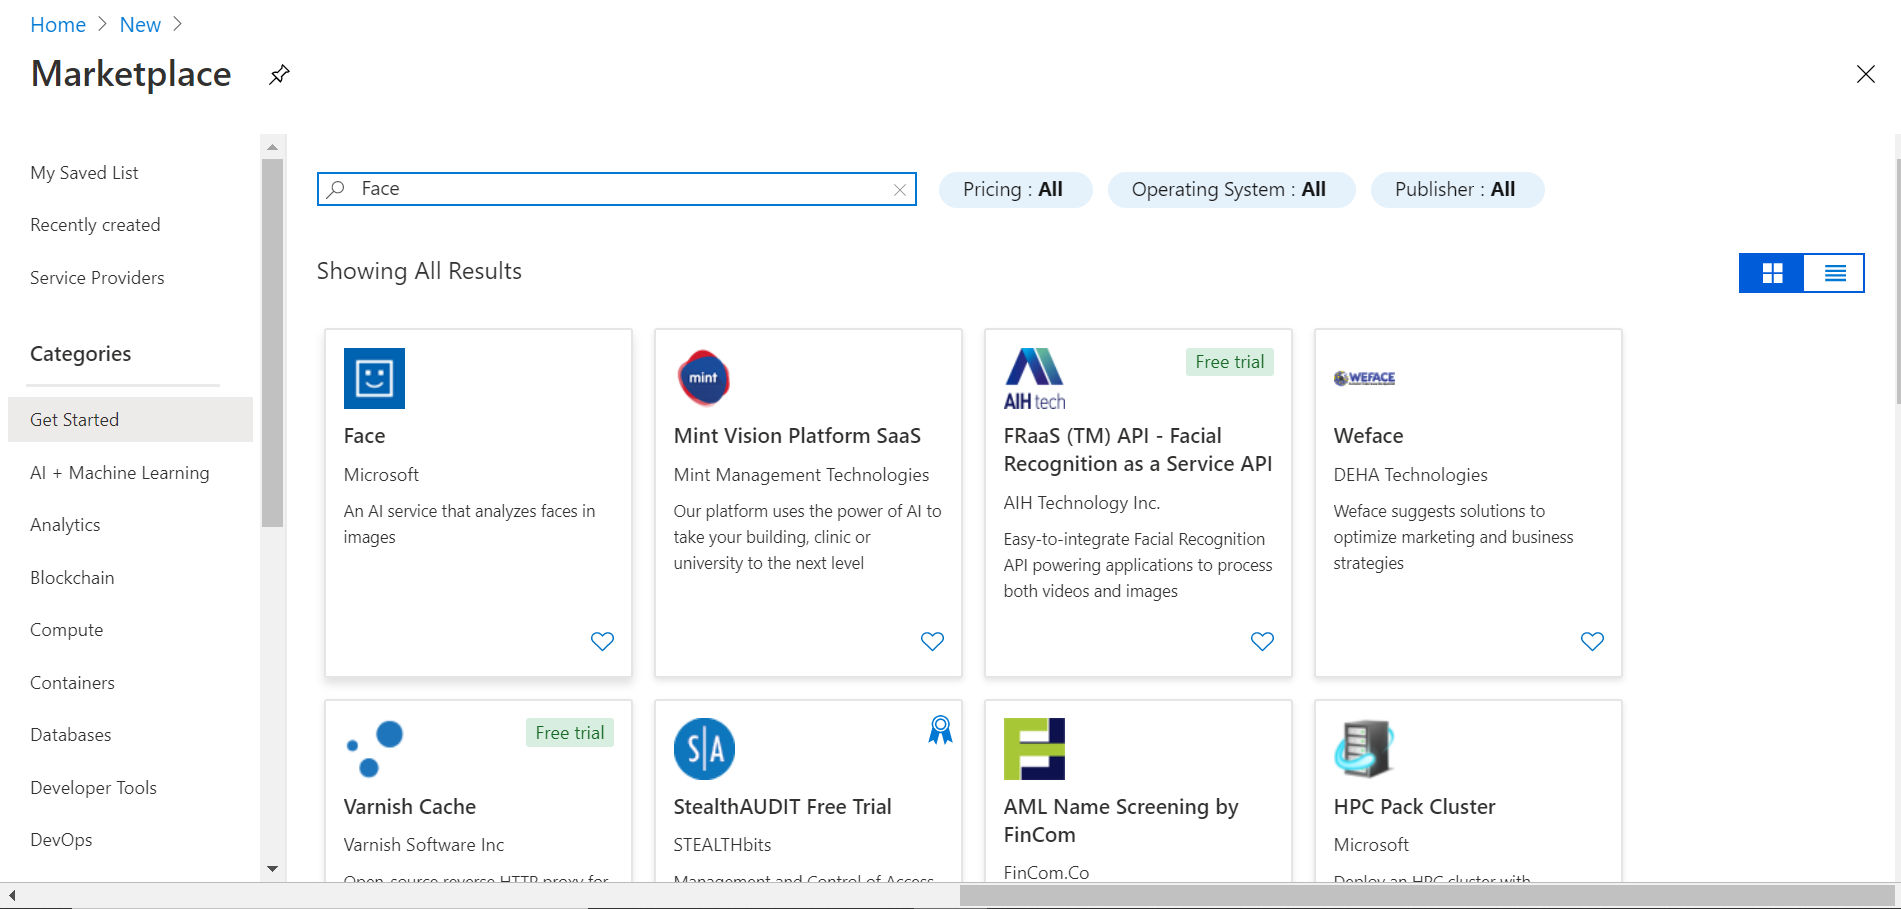Pin the Marketplace blade to dashboard
The width and height of the screenshot is (1901, 909).
click(x=279, y=75)
